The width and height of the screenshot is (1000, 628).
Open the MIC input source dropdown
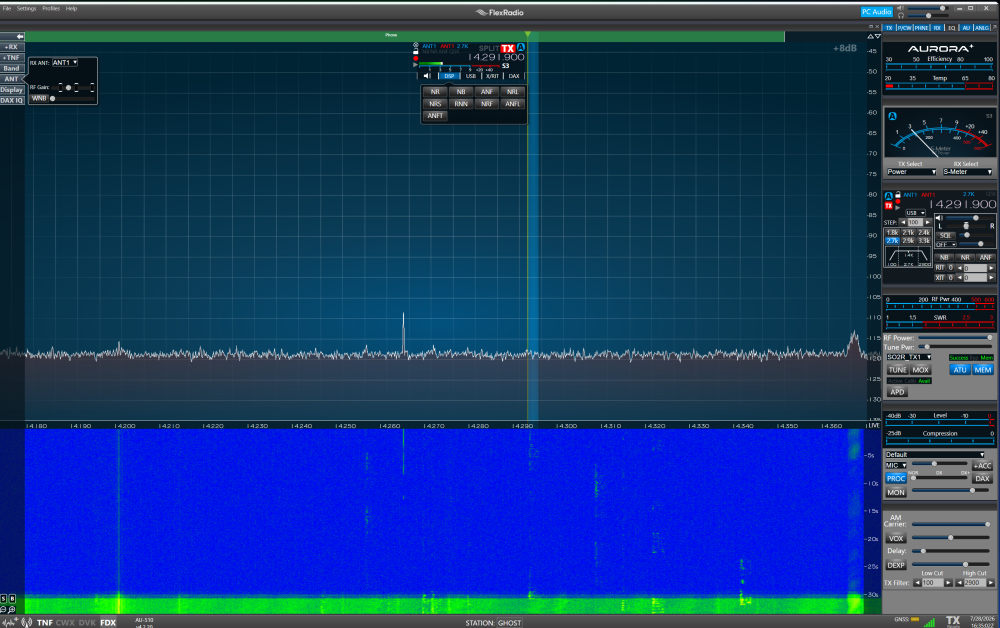pos(895,465)
